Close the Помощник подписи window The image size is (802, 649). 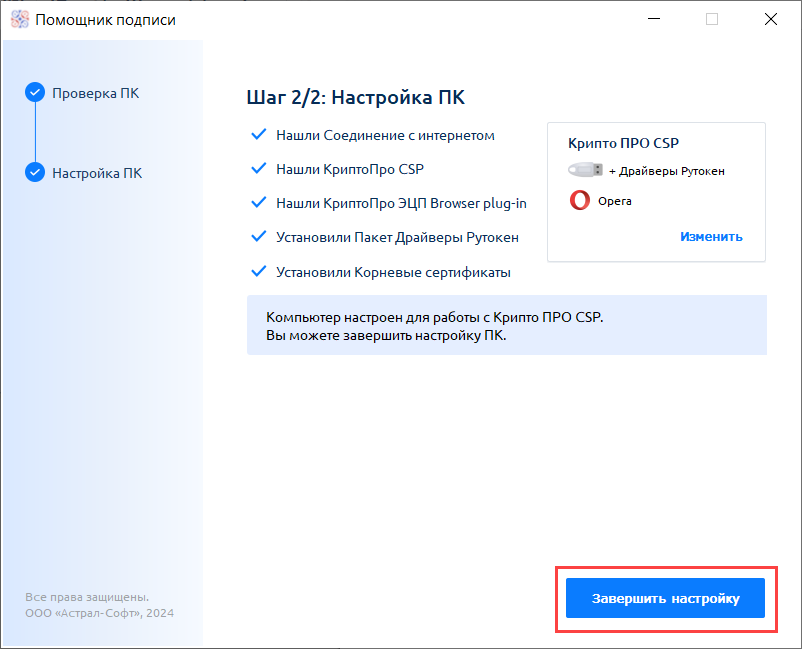pos(771,19)
